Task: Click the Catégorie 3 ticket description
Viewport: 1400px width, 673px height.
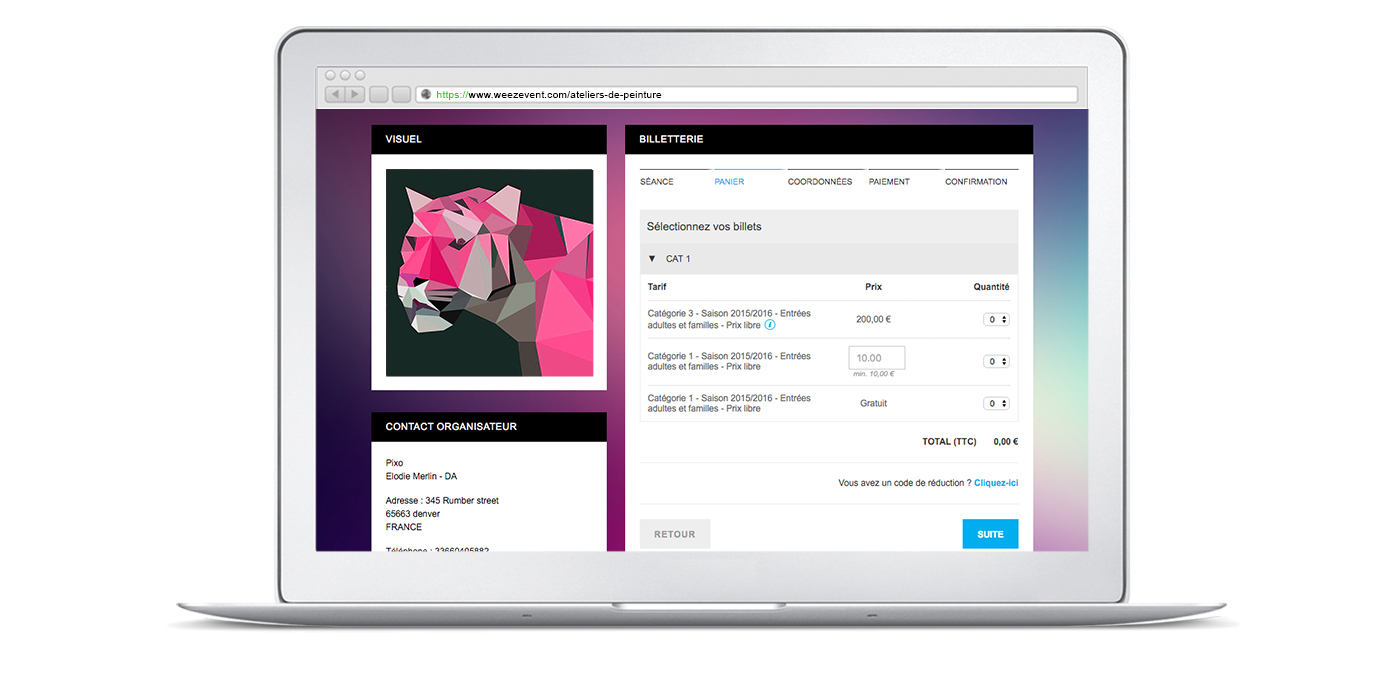Action: tap(729, 319)
